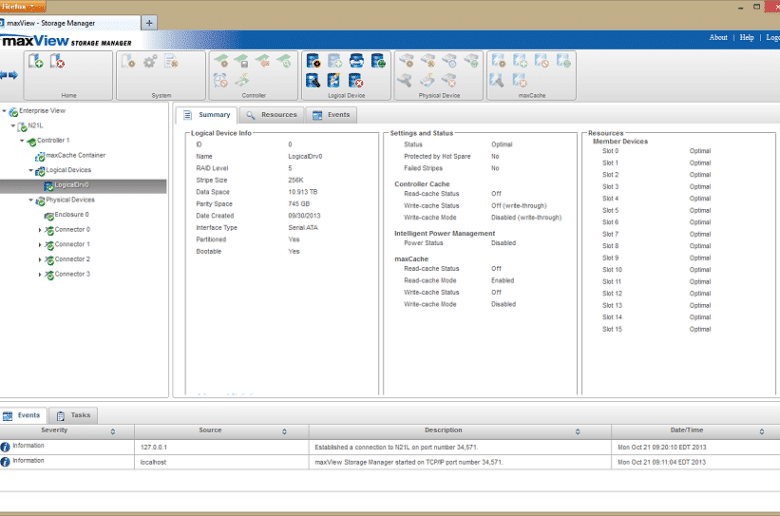The width and height of the screenshot is (780, 516).
Task: Click the delete system icon with red X in Home group
Action: [x=57, y=61]
